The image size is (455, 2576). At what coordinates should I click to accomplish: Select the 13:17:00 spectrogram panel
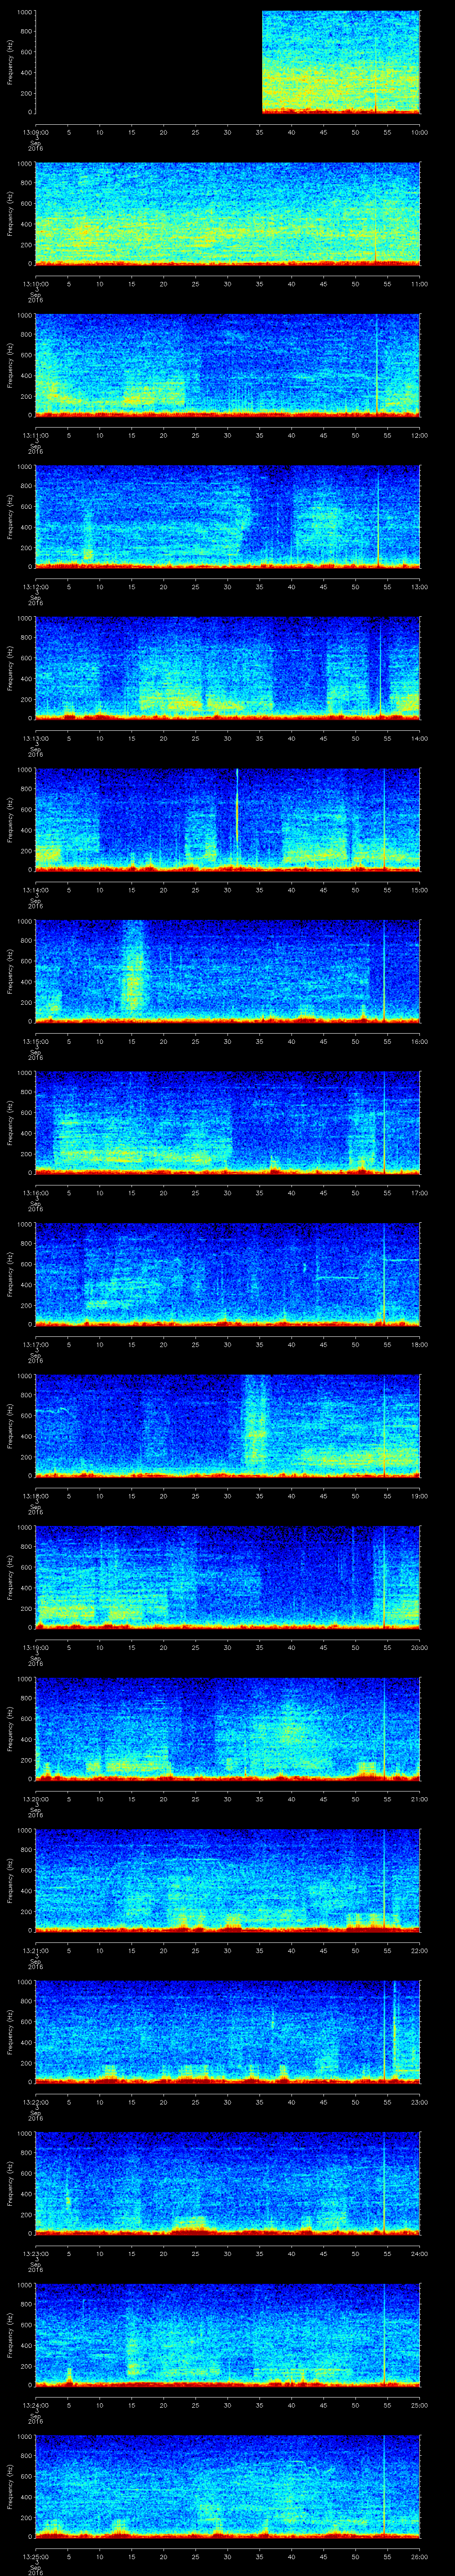tap(227, 1273)
